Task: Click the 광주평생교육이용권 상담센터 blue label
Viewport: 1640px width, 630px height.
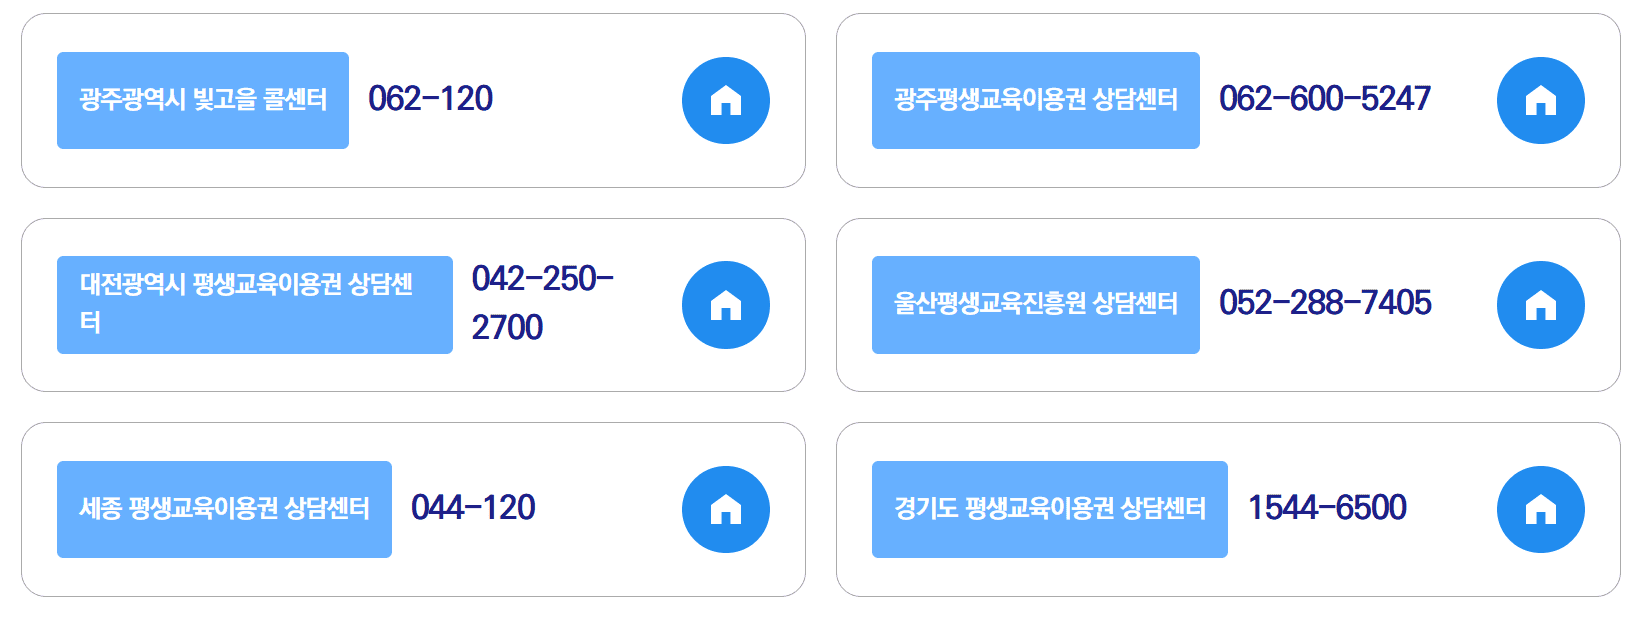Action: (1036, 100)
